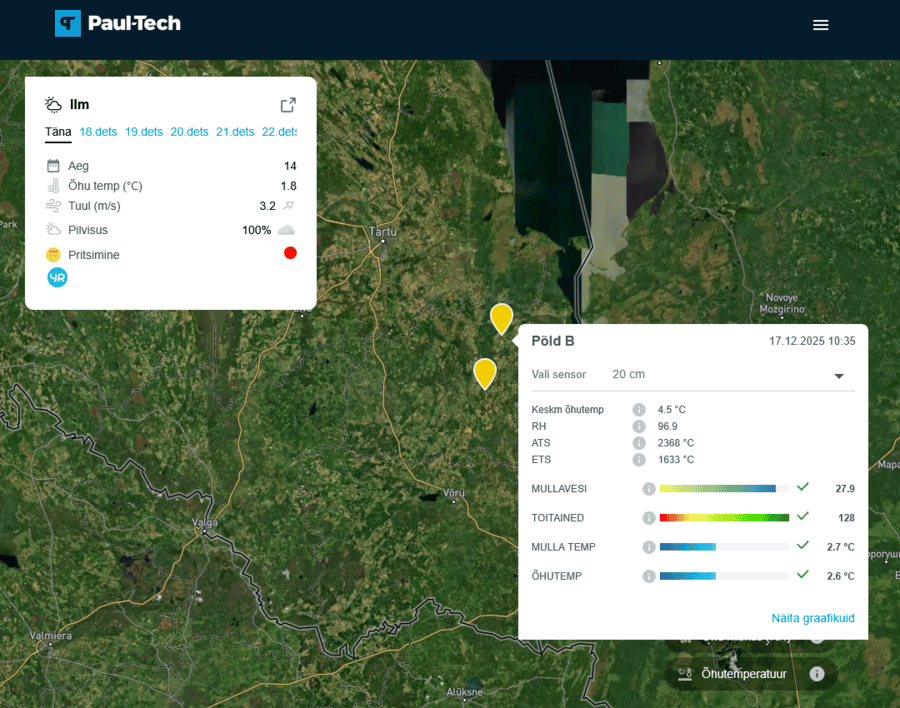Click the MULLAVESI gradient level bar
The height and width of the screenshot is (708, 900).
click(x=724, y=488)
